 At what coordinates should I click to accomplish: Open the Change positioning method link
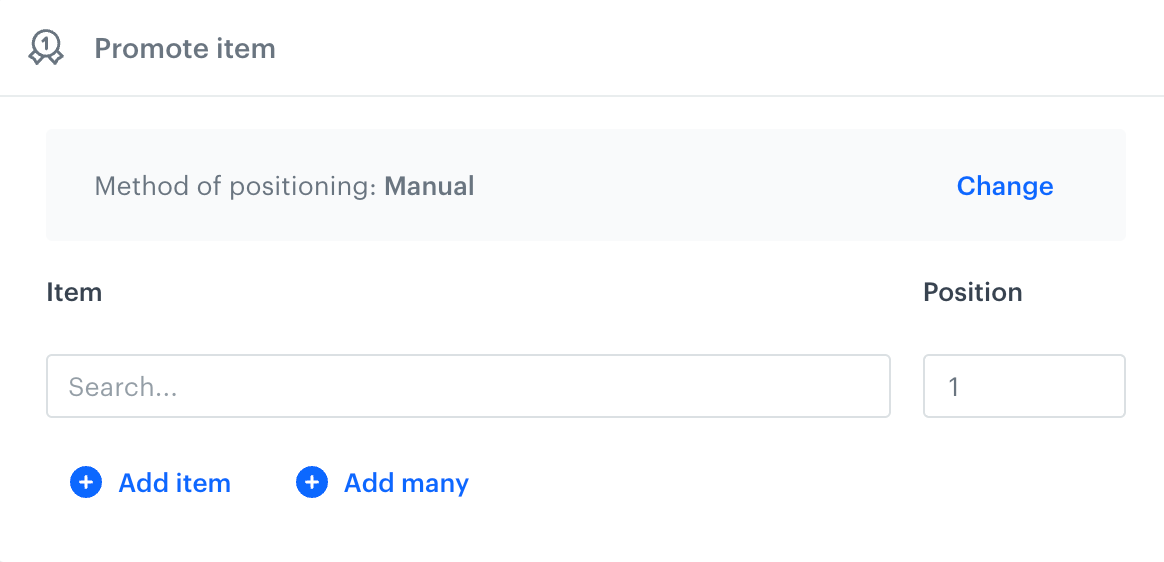pyautogui.click(x=1004, y=186)
